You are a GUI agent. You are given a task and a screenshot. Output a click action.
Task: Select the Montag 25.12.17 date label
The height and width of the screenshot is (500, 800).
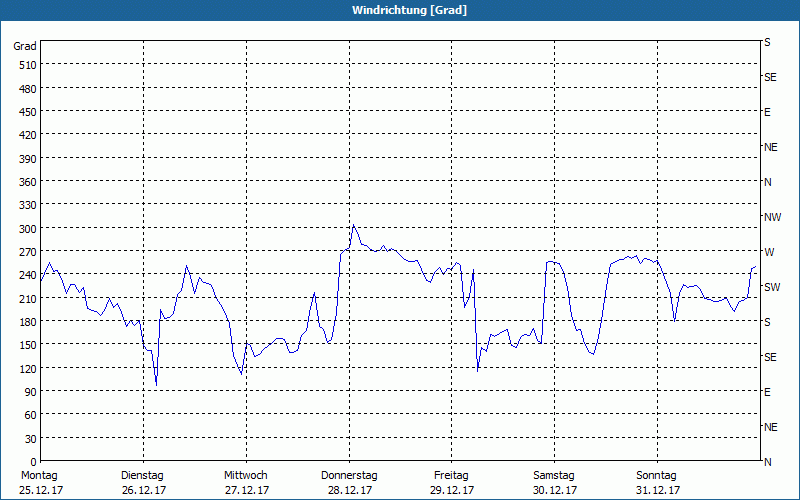[x=41, y=483]
